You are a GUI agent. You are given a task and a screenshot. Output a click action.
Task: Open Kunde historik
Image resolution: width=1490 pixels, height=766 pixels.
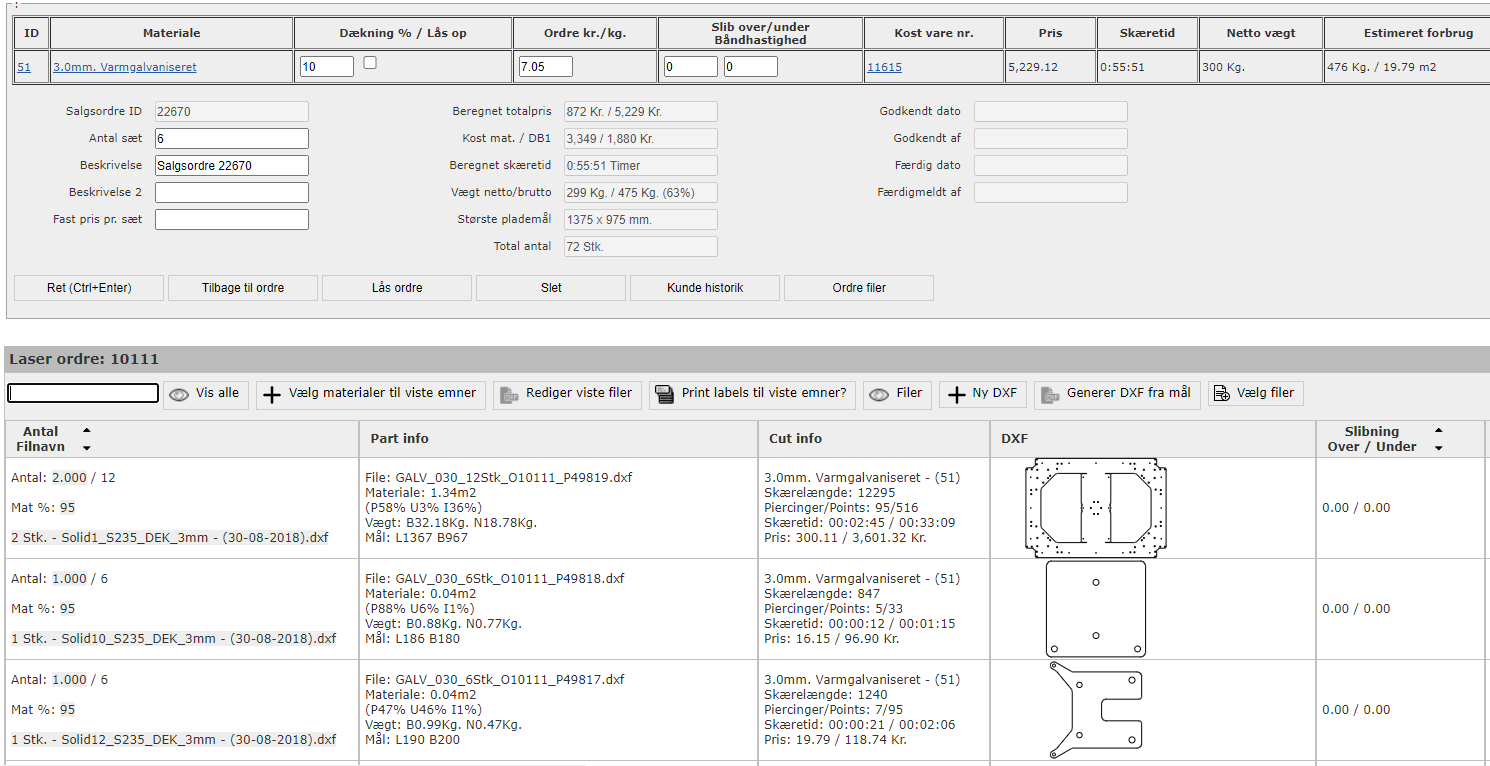coord(705,288)
